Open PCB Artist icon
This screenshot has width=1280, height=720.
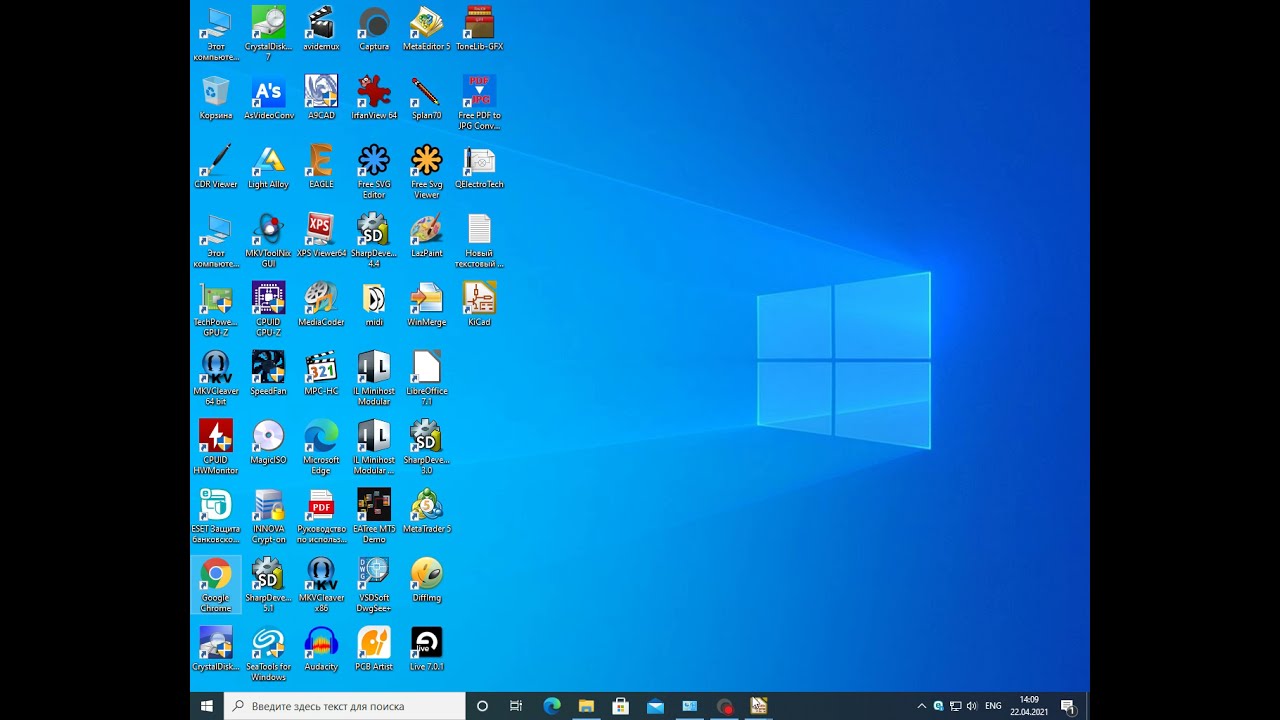coord(374,650)
